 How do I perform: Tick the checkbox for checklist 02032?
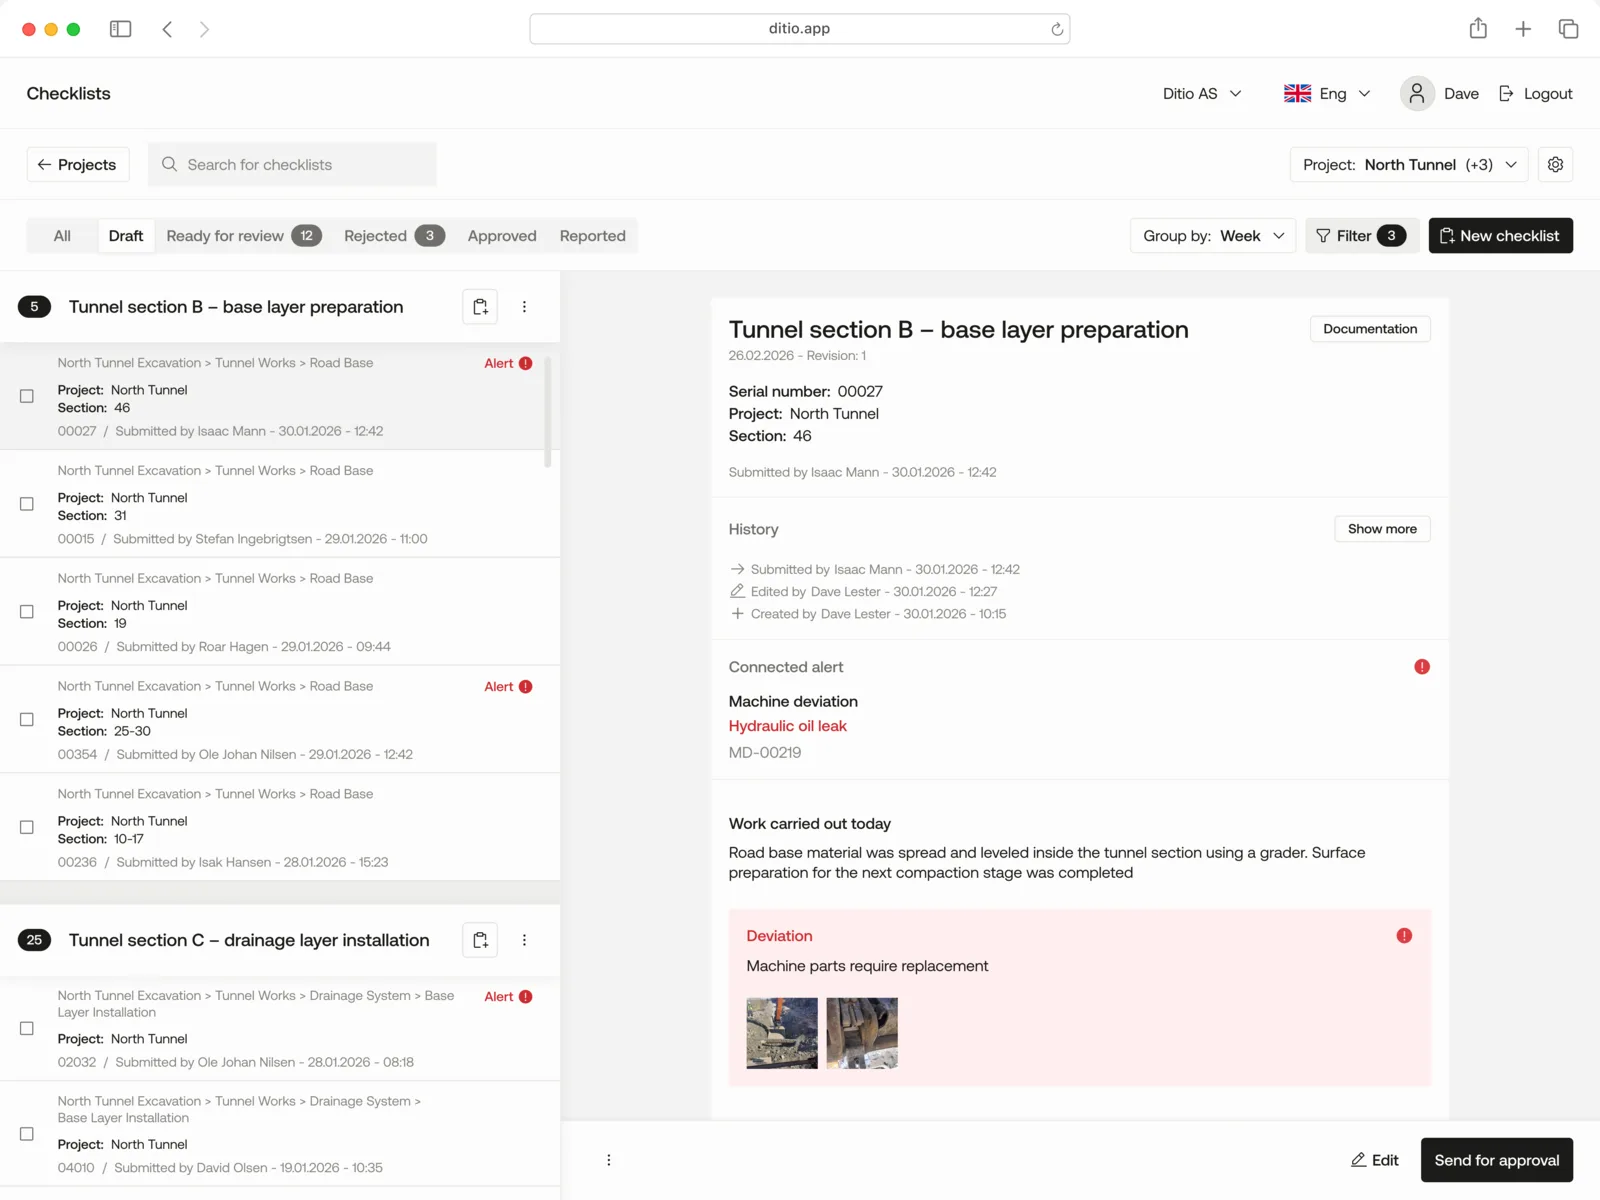[x=26, y=1027]
